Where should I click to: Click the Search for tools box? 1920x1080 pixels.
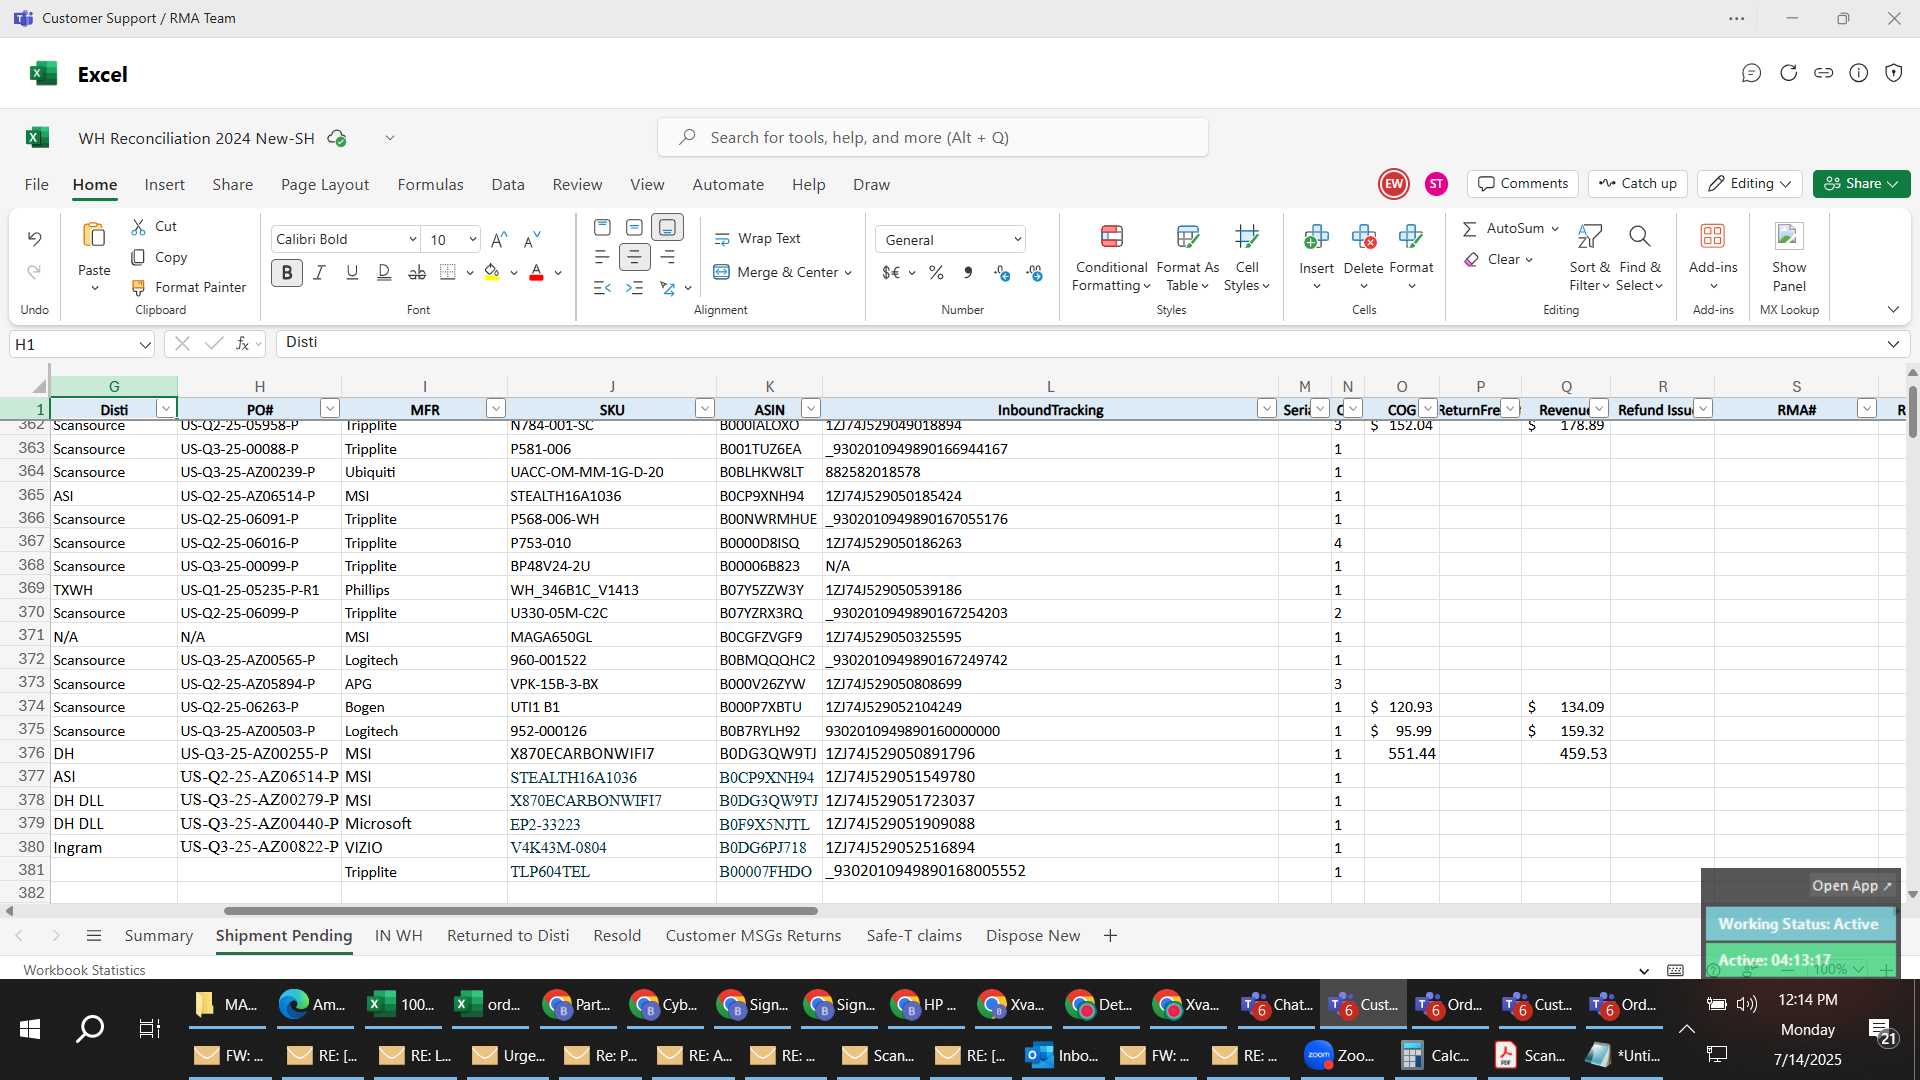click(932, 137)
